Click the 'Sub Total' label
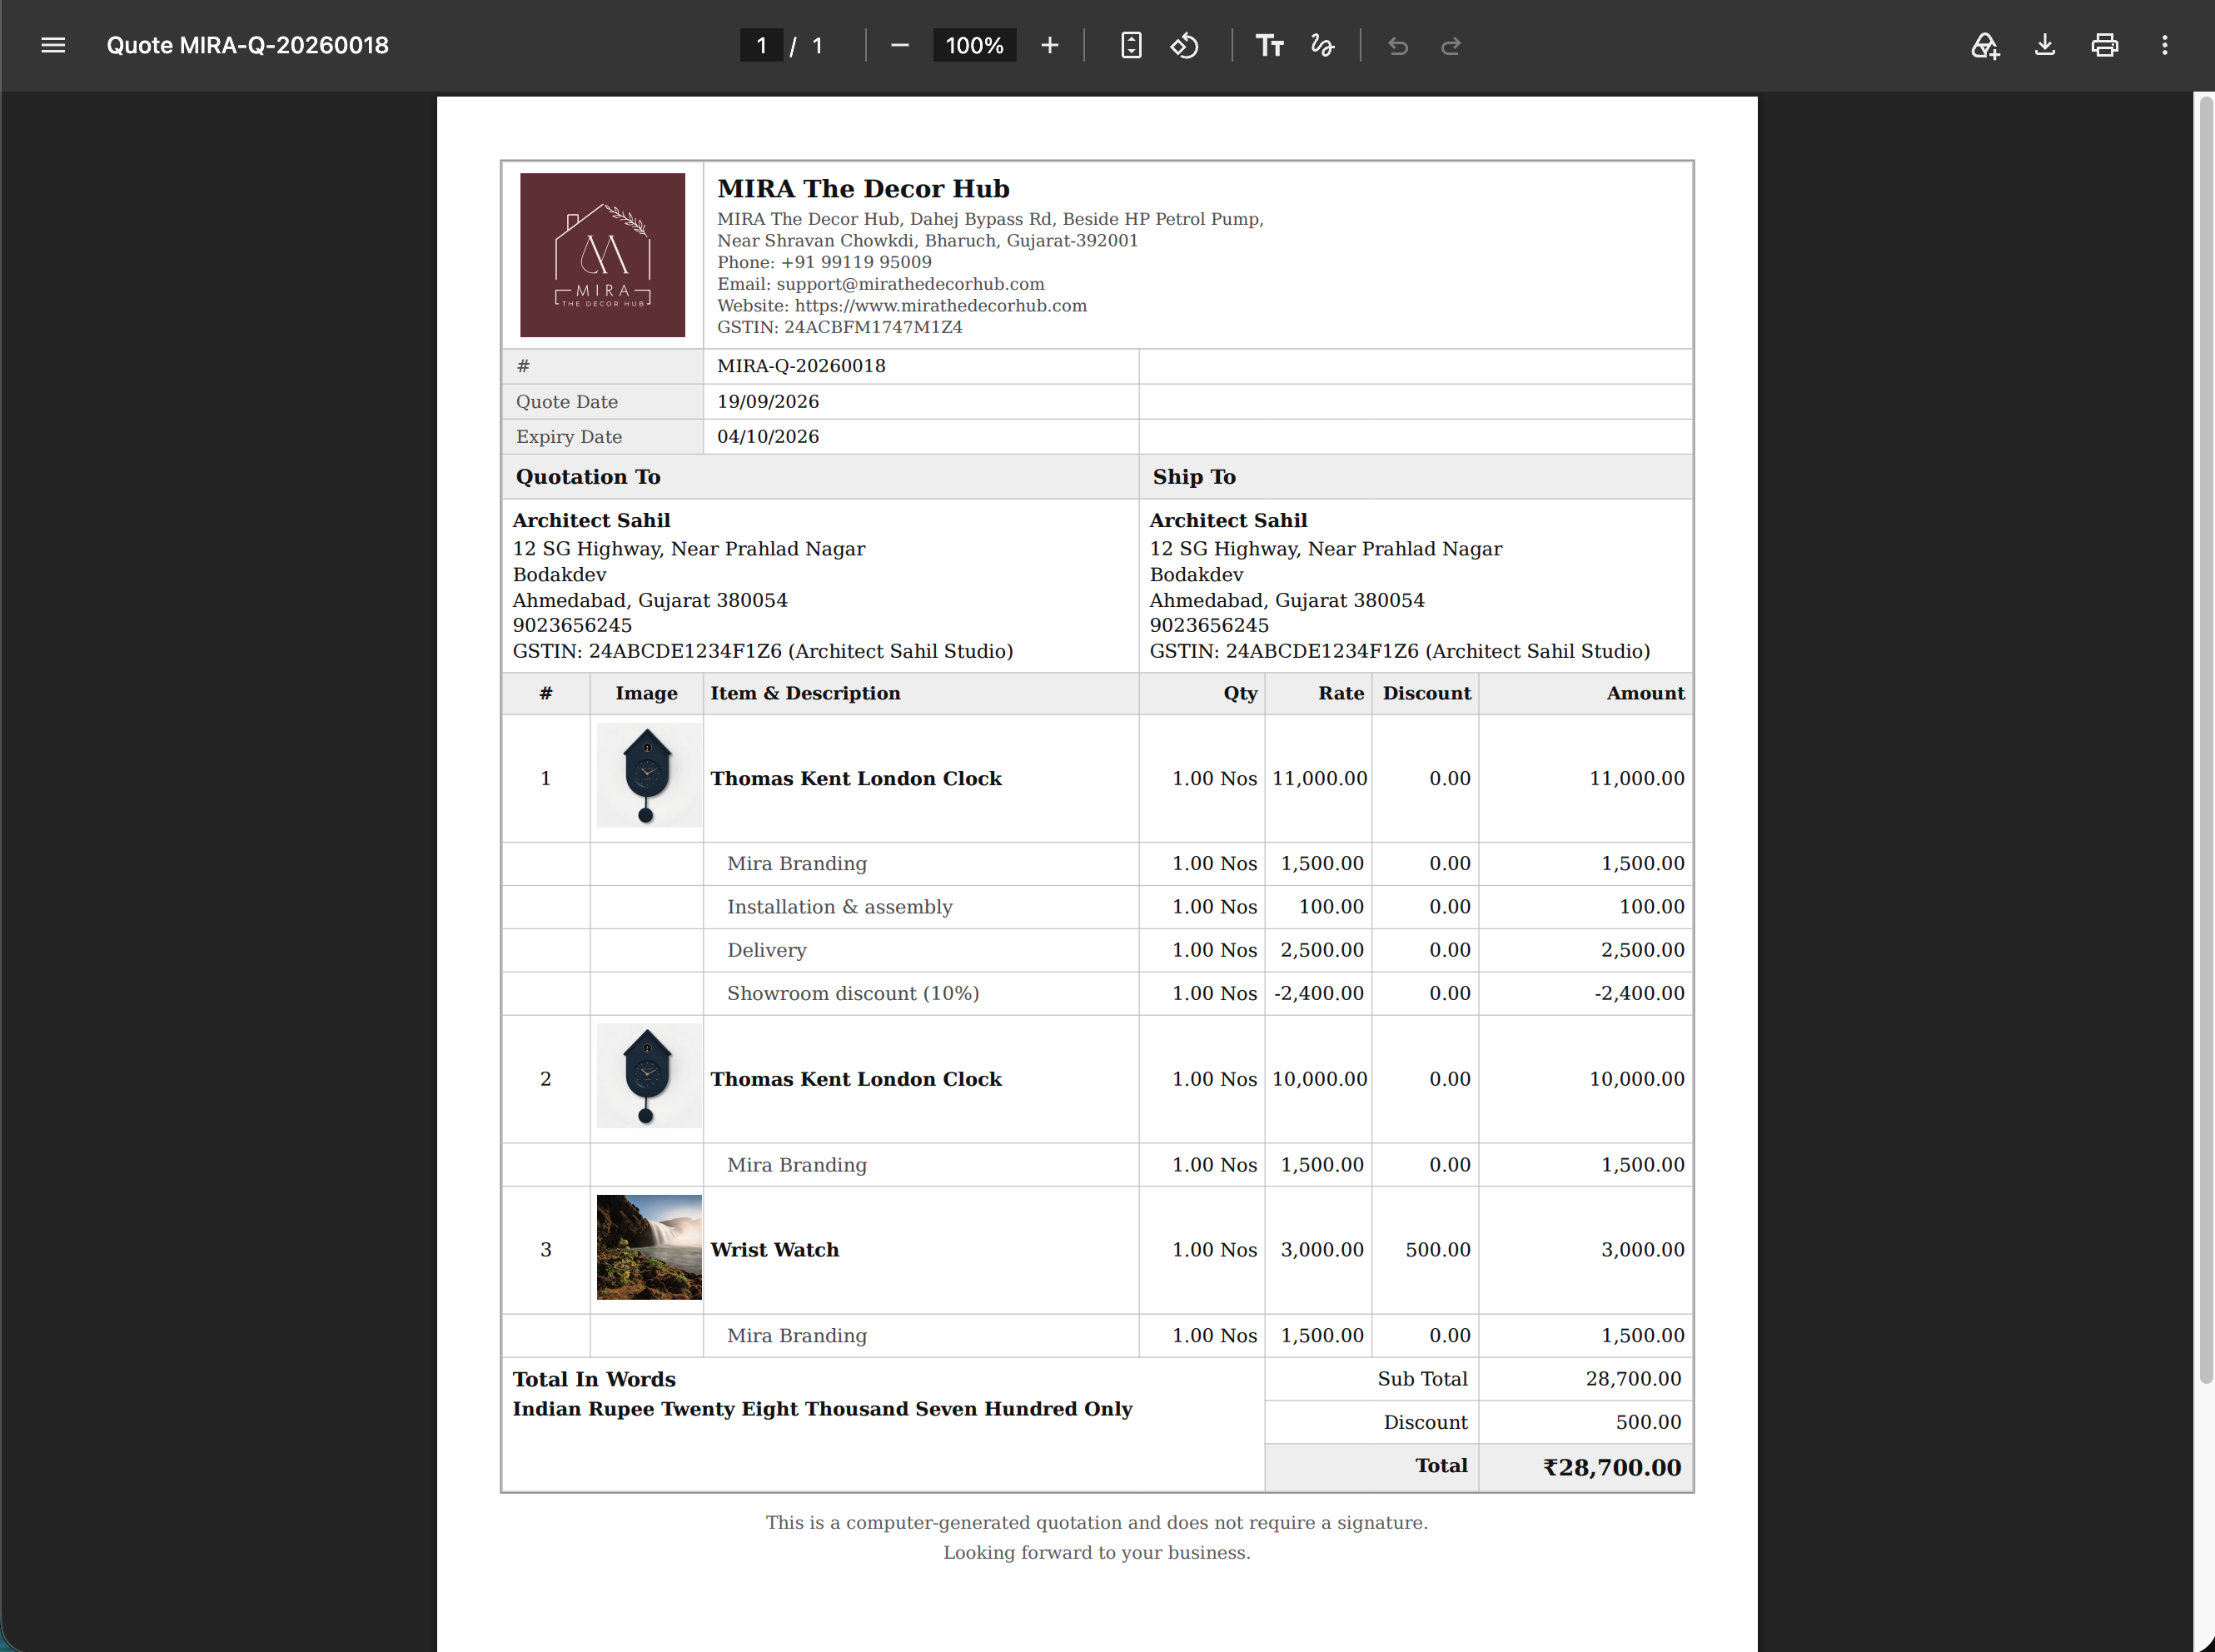This screenshot has height=1652, width=2215. (1422, 1379)
